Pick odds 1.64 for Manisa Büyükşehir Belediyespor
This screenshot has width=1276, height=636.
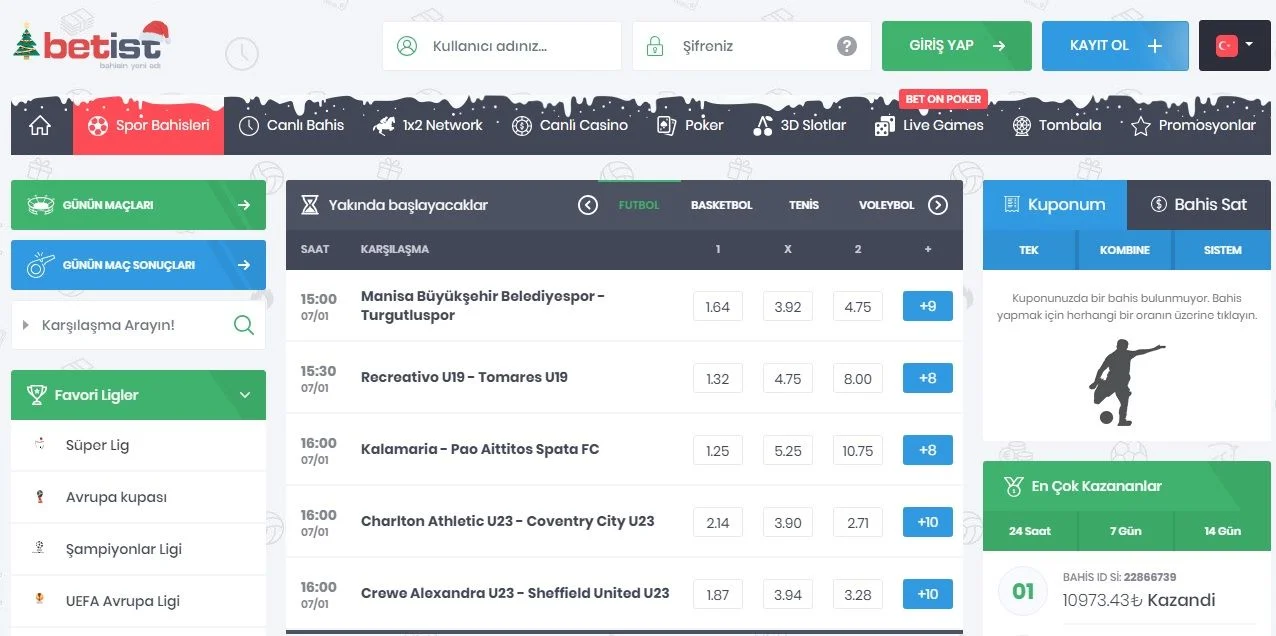(718, 307)
